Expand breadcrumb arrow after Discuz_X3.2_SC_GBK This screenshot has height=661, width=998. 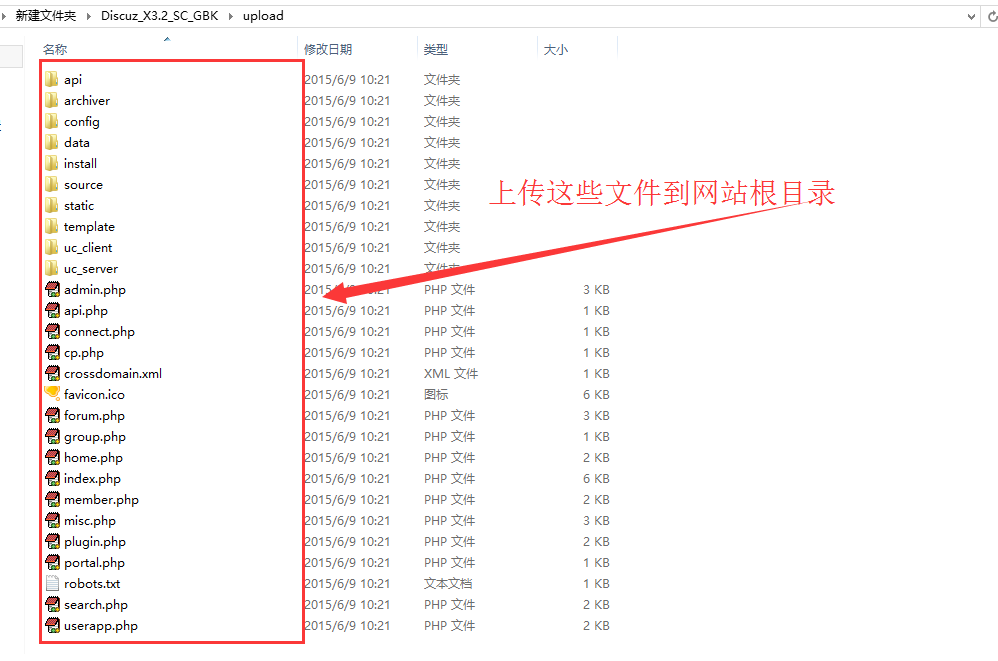click(x=233, y=16)
